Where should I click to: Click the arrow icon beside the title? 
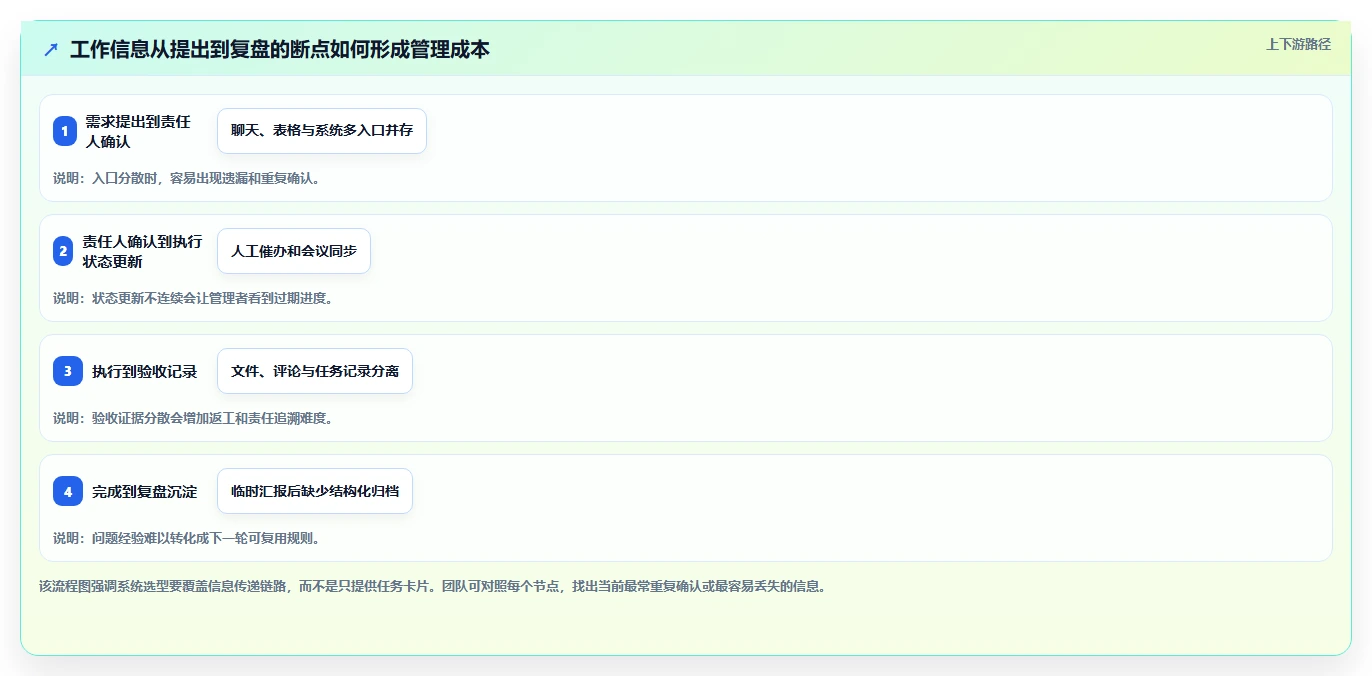click(51, 49)
